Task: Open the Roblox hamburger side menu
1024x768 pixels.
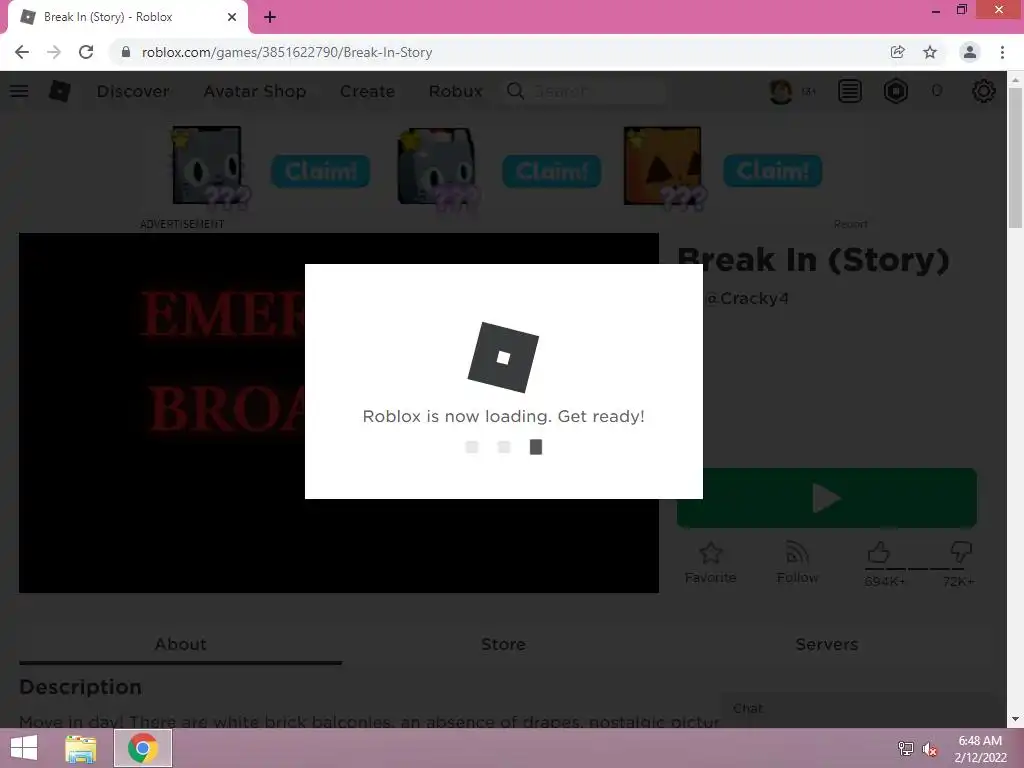Action: (19, 91)
